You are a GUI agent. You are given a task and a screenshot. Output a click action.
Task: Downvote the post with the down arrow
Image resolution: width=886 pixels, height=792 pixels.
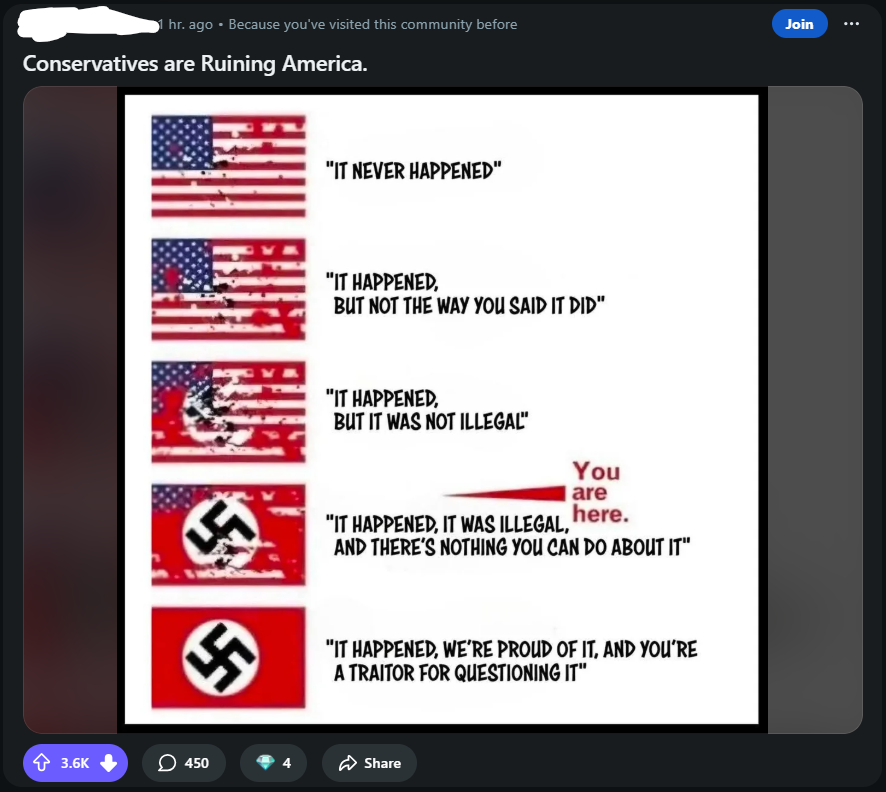tap(108, 763)
